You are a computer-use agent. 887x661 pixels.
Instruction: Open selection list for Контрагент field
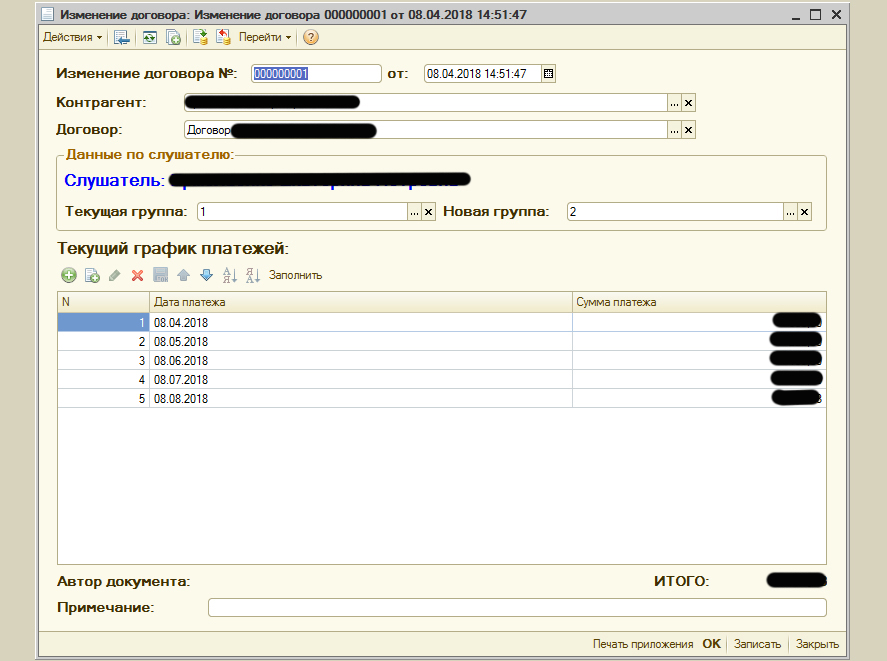[x=674, y=102]
